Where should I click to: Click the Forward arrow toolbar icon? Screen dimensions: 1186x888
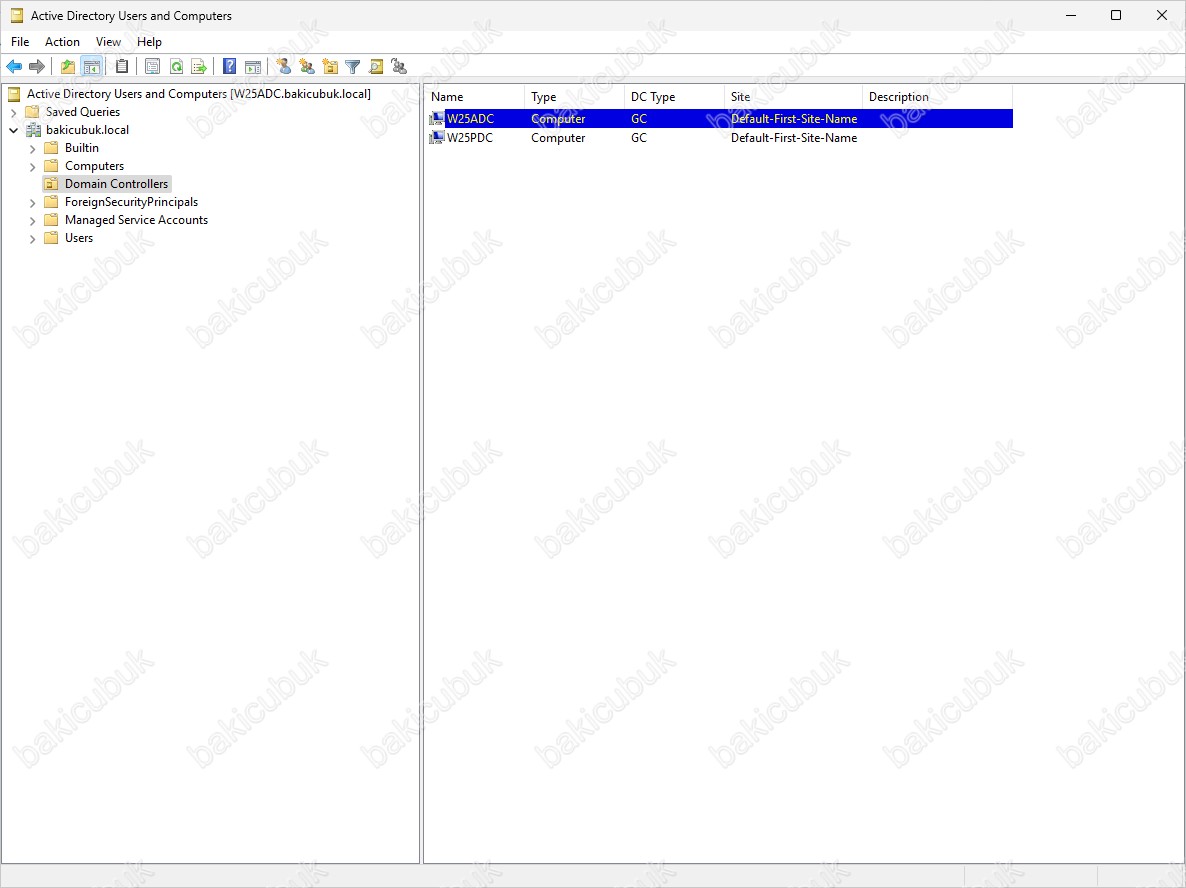tap(36, 67)
